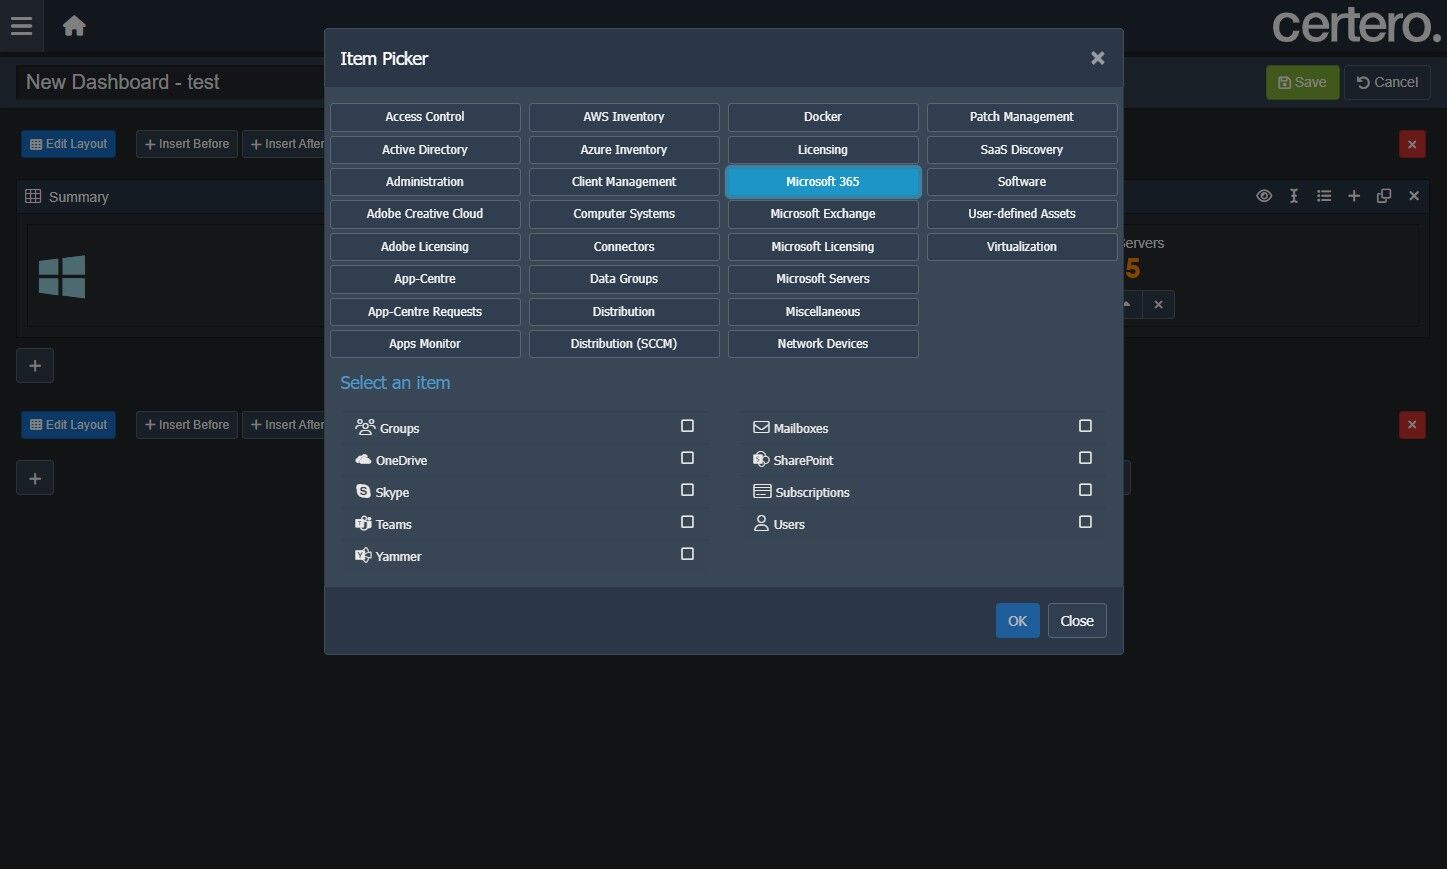Viewport: 1447px width, 869px height.
Task: Click the duplicate icon in Summary panel header
Action: pyautogui.click(x=1384, y=196)
